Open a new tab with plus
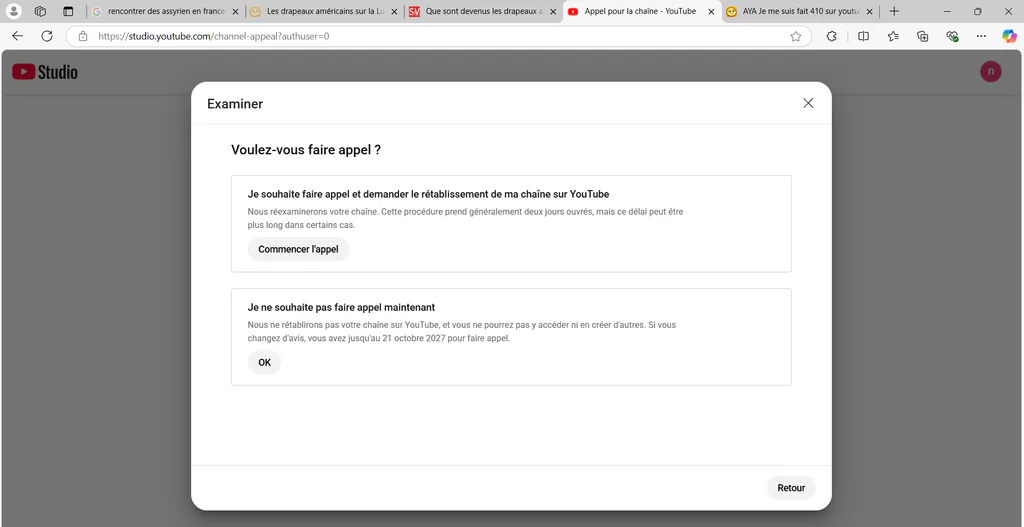 coord(894,11)
